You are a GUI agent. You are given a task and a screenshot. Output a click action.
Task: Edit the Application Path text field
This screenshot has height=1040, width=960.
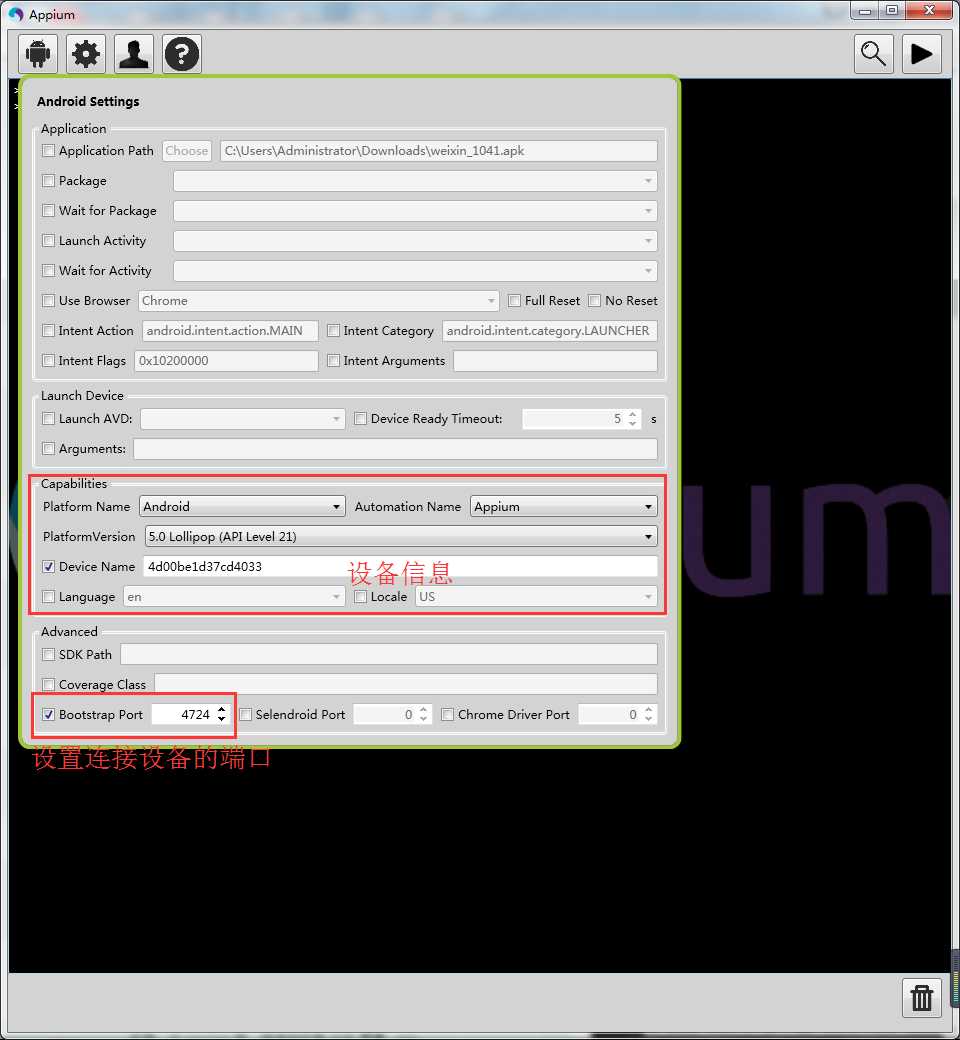(x=439, y=151)
